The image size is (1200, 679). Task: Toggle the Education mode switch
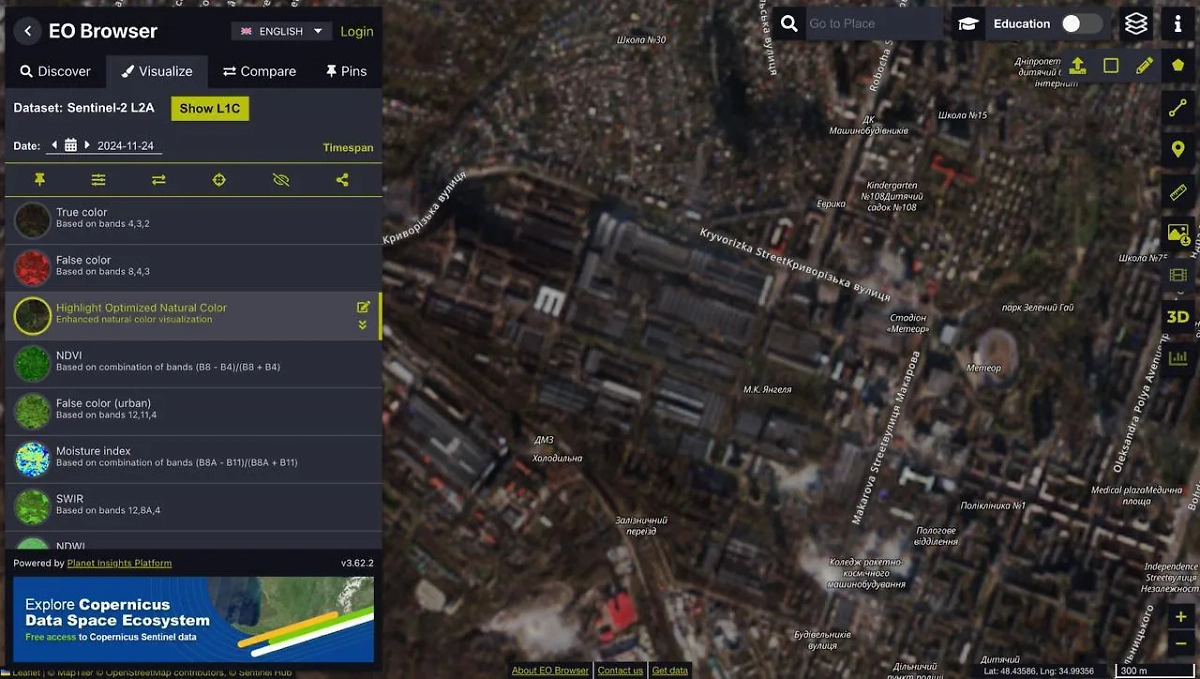point(1080,24)
